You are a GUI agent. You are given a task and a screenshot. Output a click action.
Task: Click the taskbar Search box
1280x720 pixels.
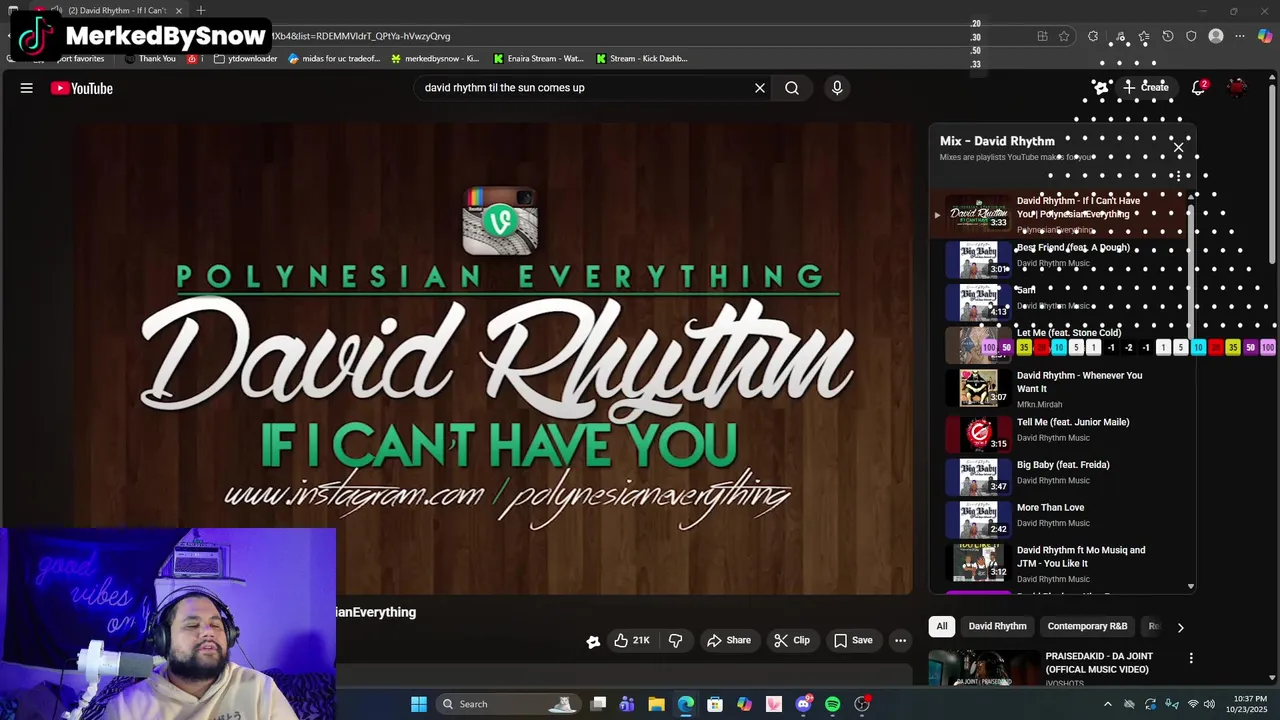pos(508,704)
